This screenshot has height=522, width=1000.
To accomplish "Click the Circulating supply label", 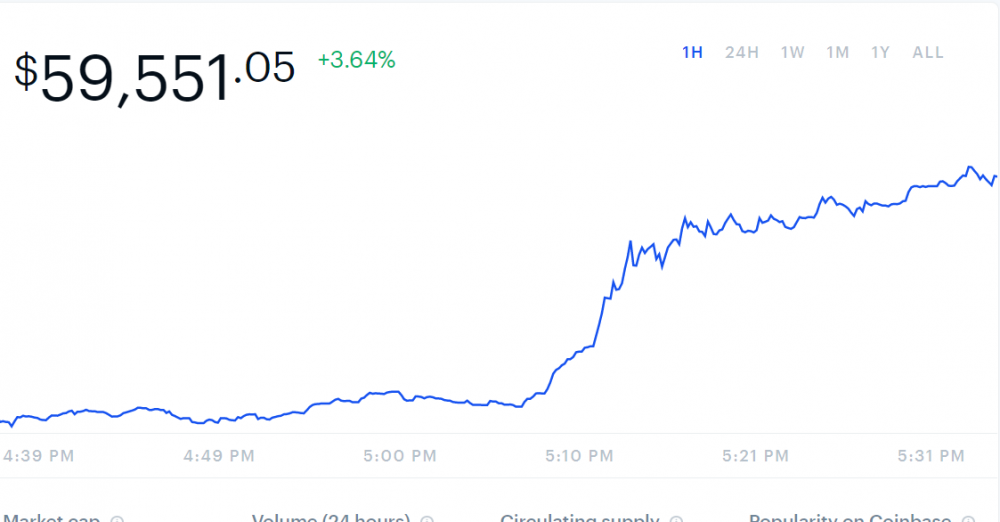I will (x=580, y=518).
